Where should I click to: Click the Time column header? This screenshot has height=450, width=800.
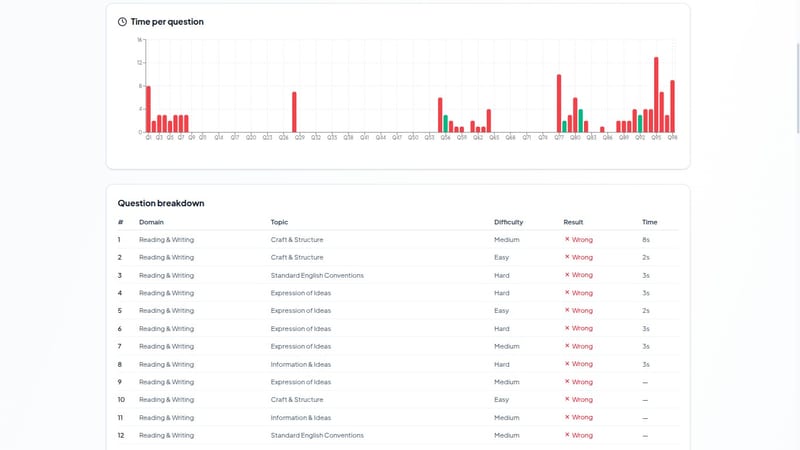tap(649, 222)
